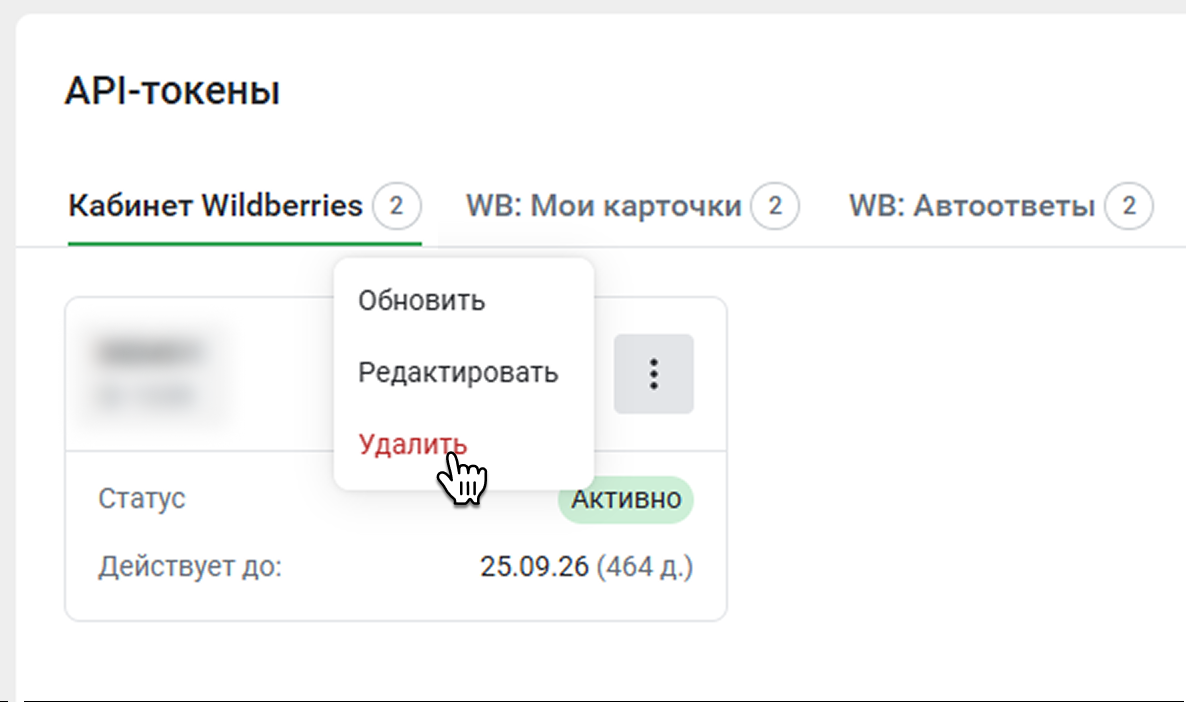Click the token card's horizontal divider line

(x=200, y=452)
